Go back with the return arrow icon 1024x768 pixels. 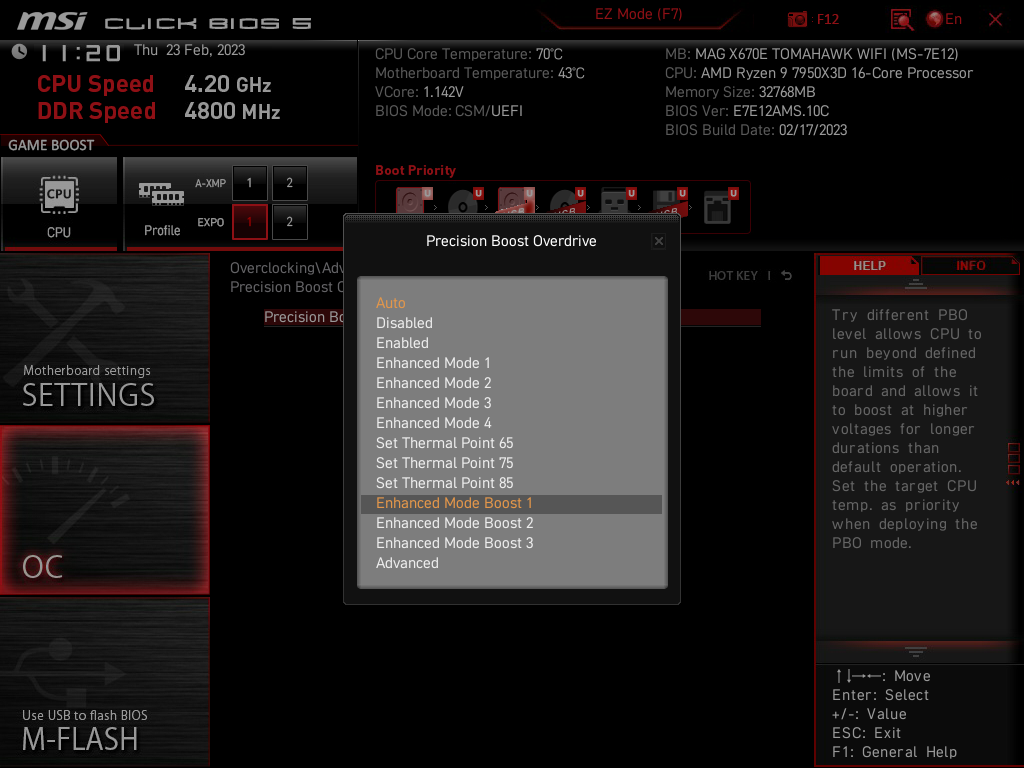pyautogui.click(x=786, y=276)
